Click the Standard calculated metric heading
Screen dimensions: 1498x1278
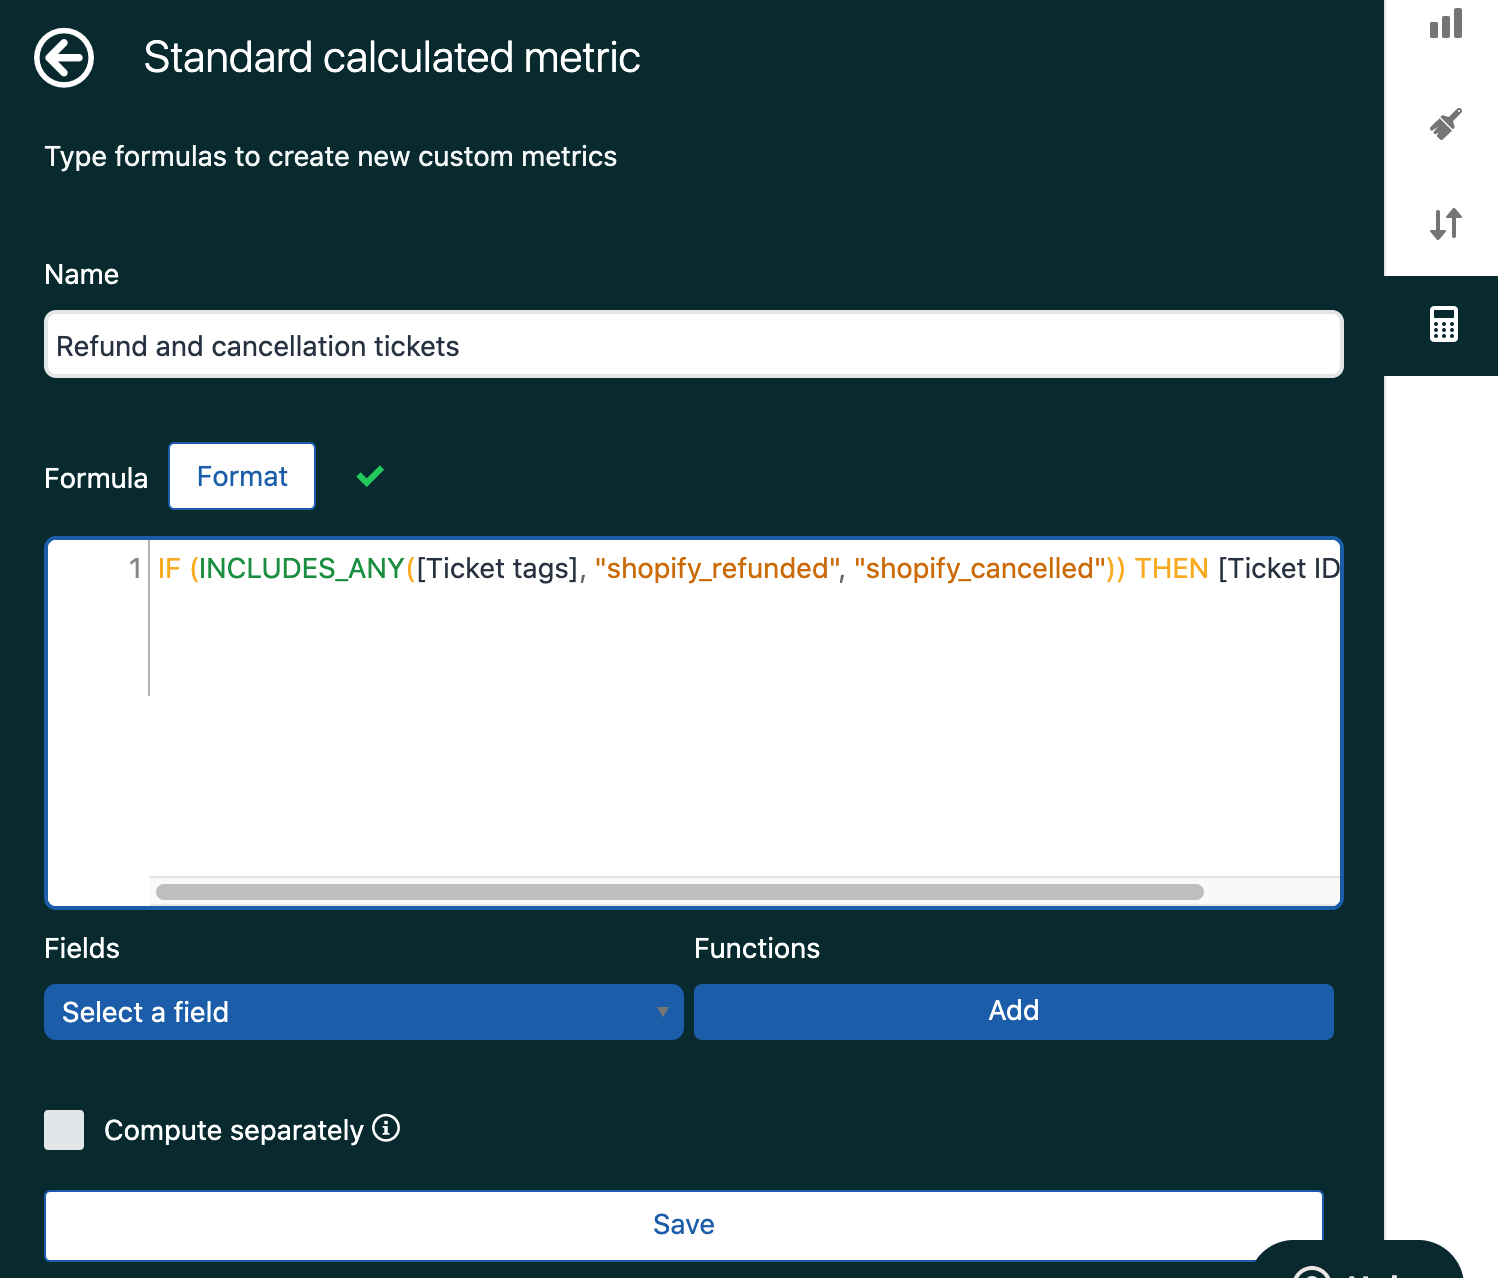(392, 57)
